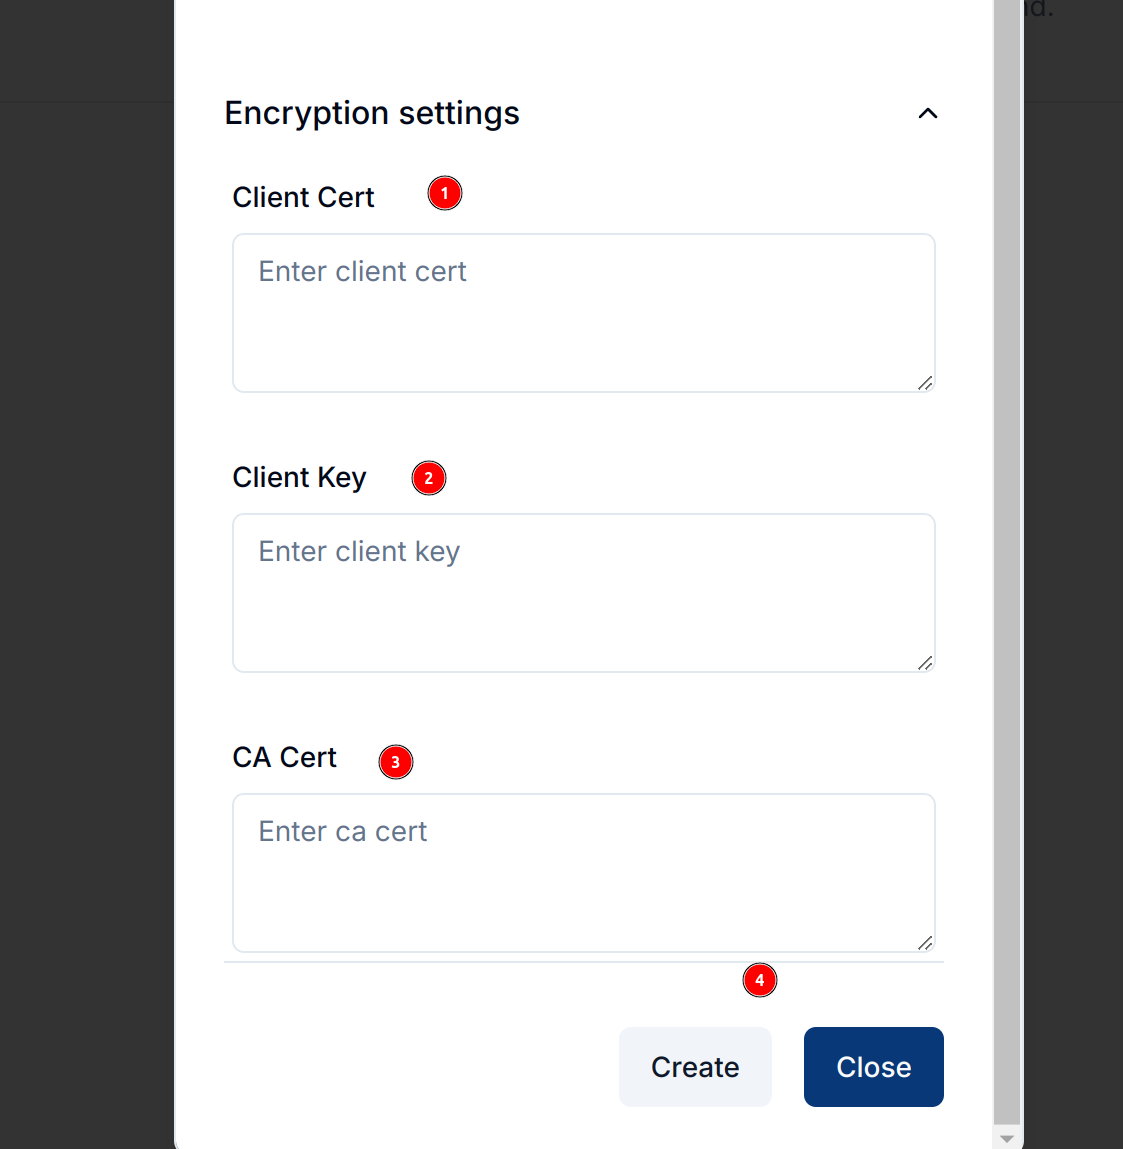
Task: Click the chevron beside Encryption settings
Action: (928, 113)
